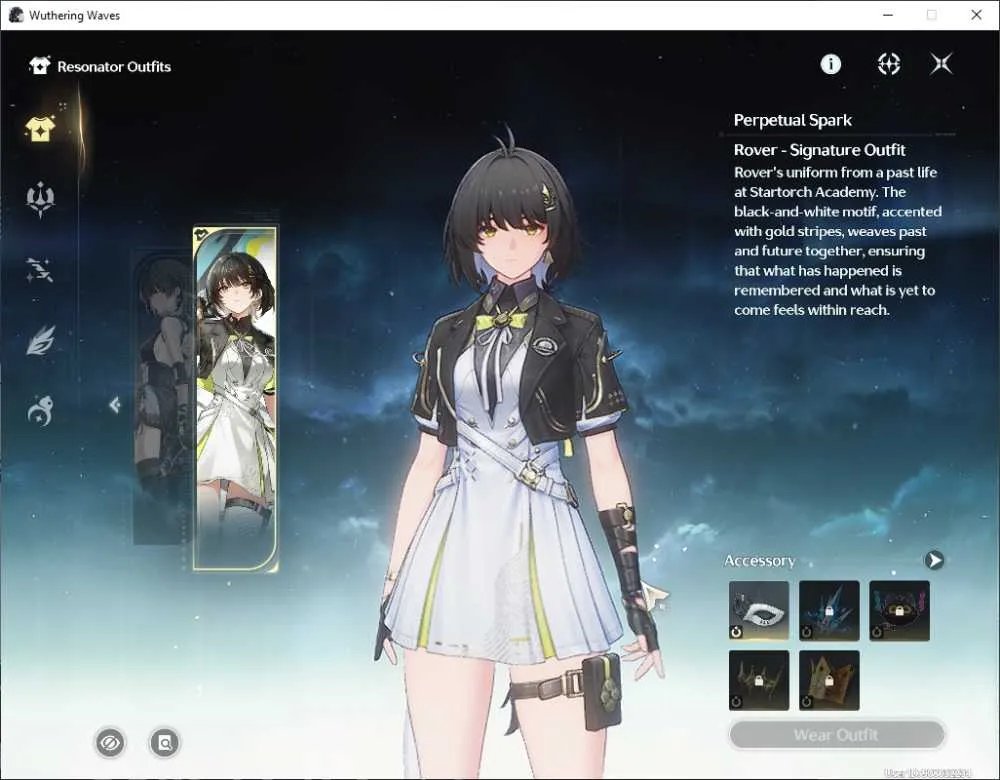Click the Wear Outfit button
This screenshot has height=780, width=1000.
837,735
